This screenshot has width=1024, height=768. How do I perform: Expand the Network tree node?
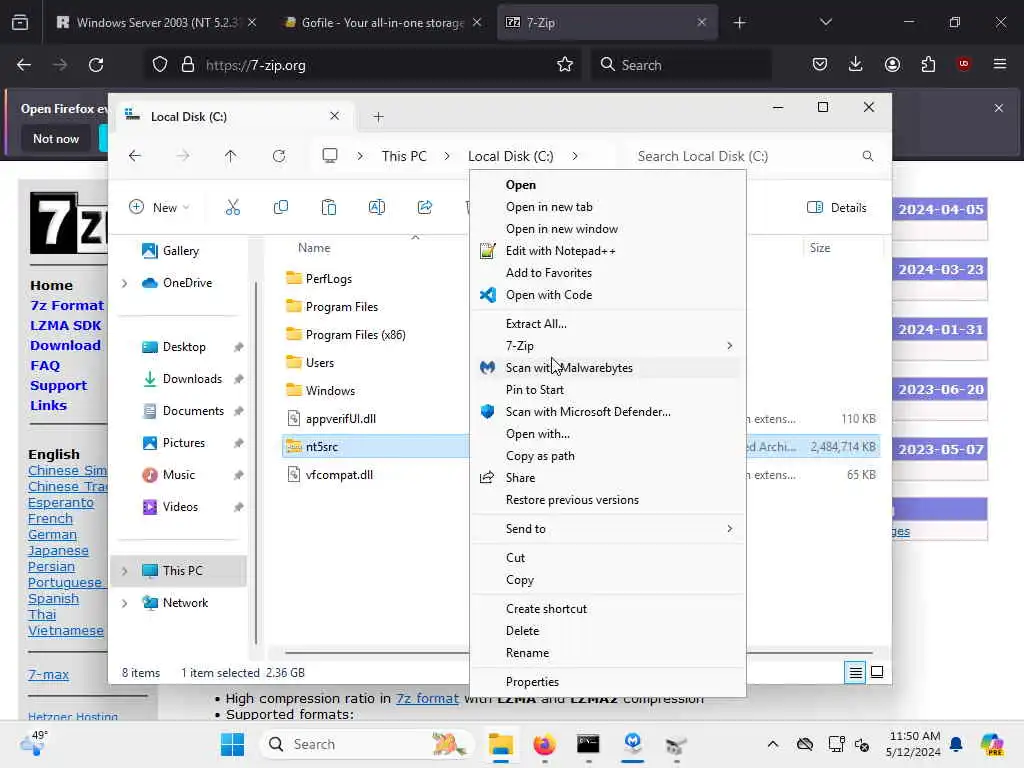124,603
